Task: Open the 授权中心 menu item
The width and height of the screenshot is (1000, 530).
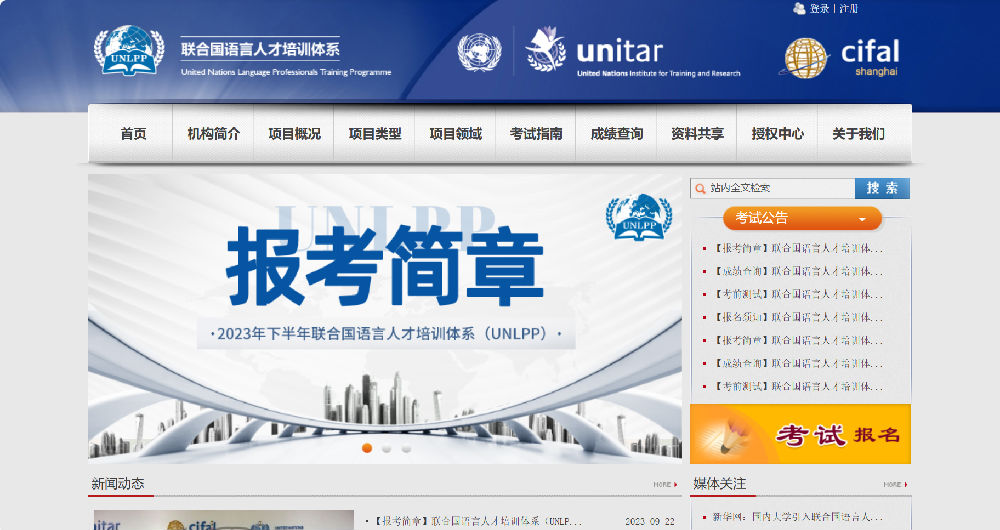Action: click(x=777, y=134)
